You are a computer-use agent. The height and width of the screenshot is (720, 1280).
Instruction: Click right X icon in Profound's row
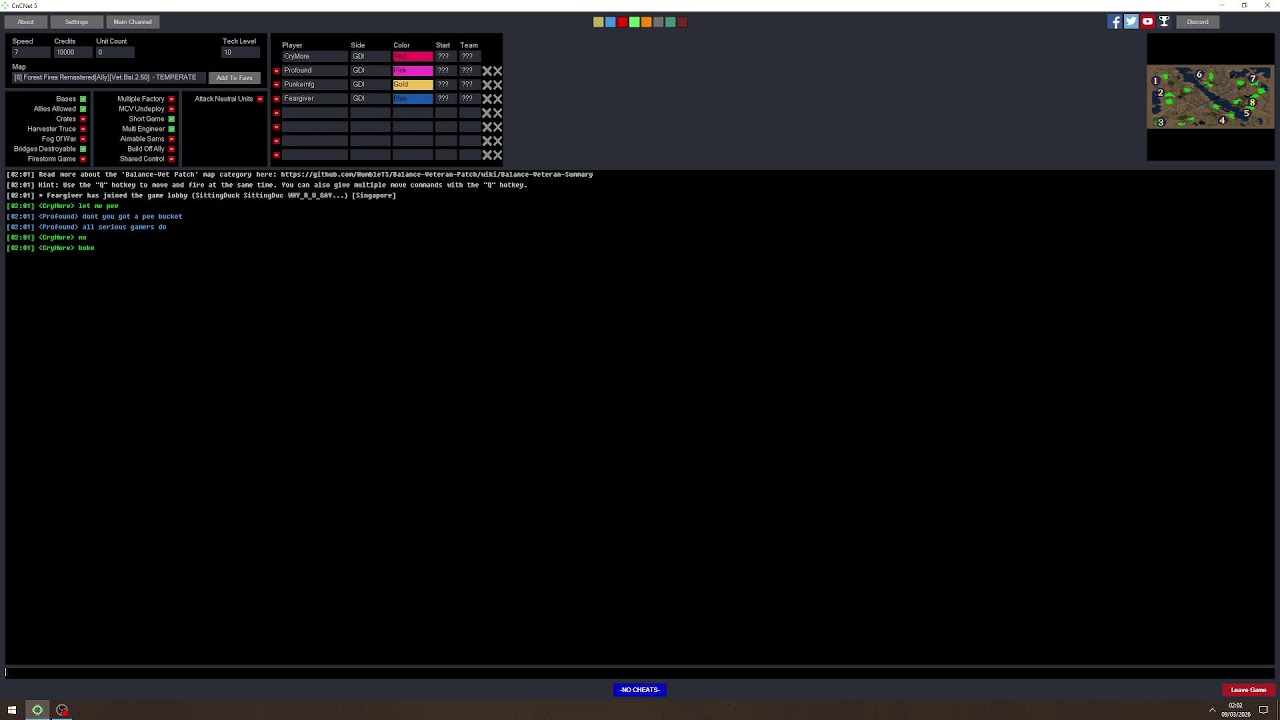497,71
